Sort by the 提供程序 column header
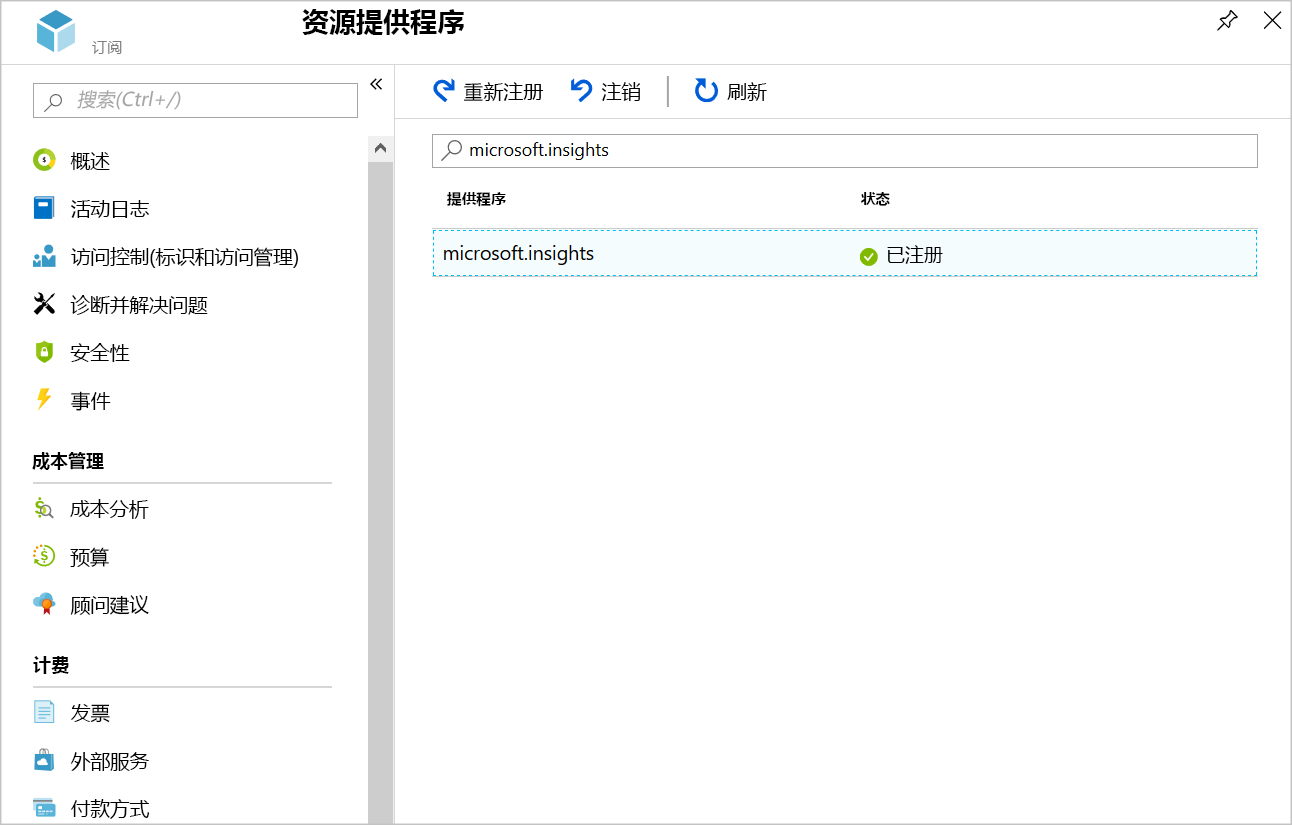Screen dimensions: 1292x825 (476, 199)
